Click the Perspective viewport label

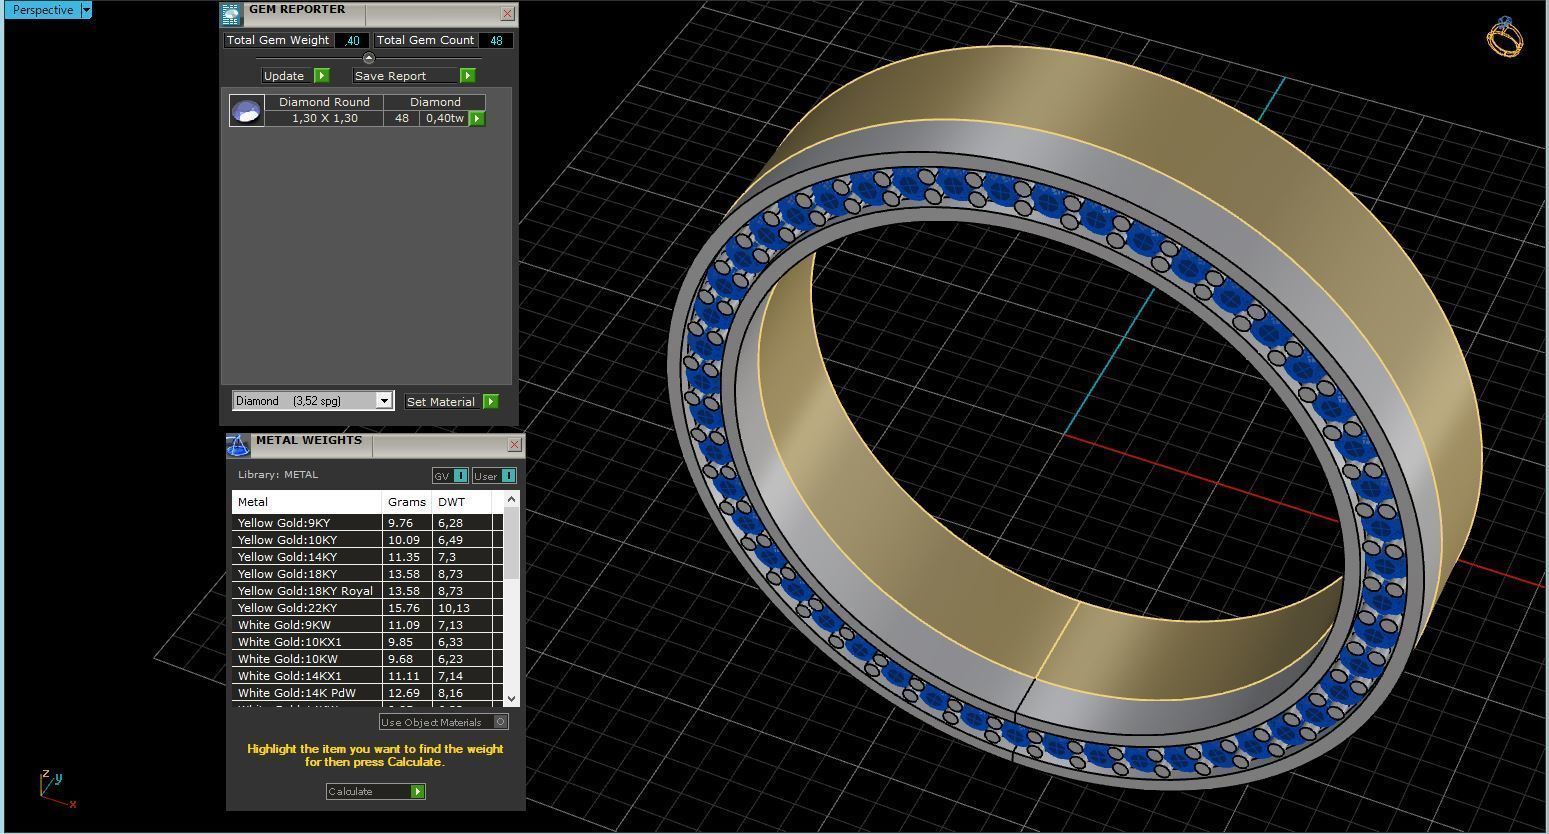43,10
